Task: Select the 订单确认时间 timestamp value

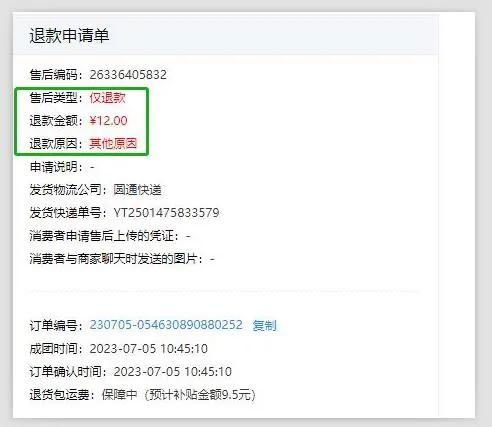Action: click(173, 372)
